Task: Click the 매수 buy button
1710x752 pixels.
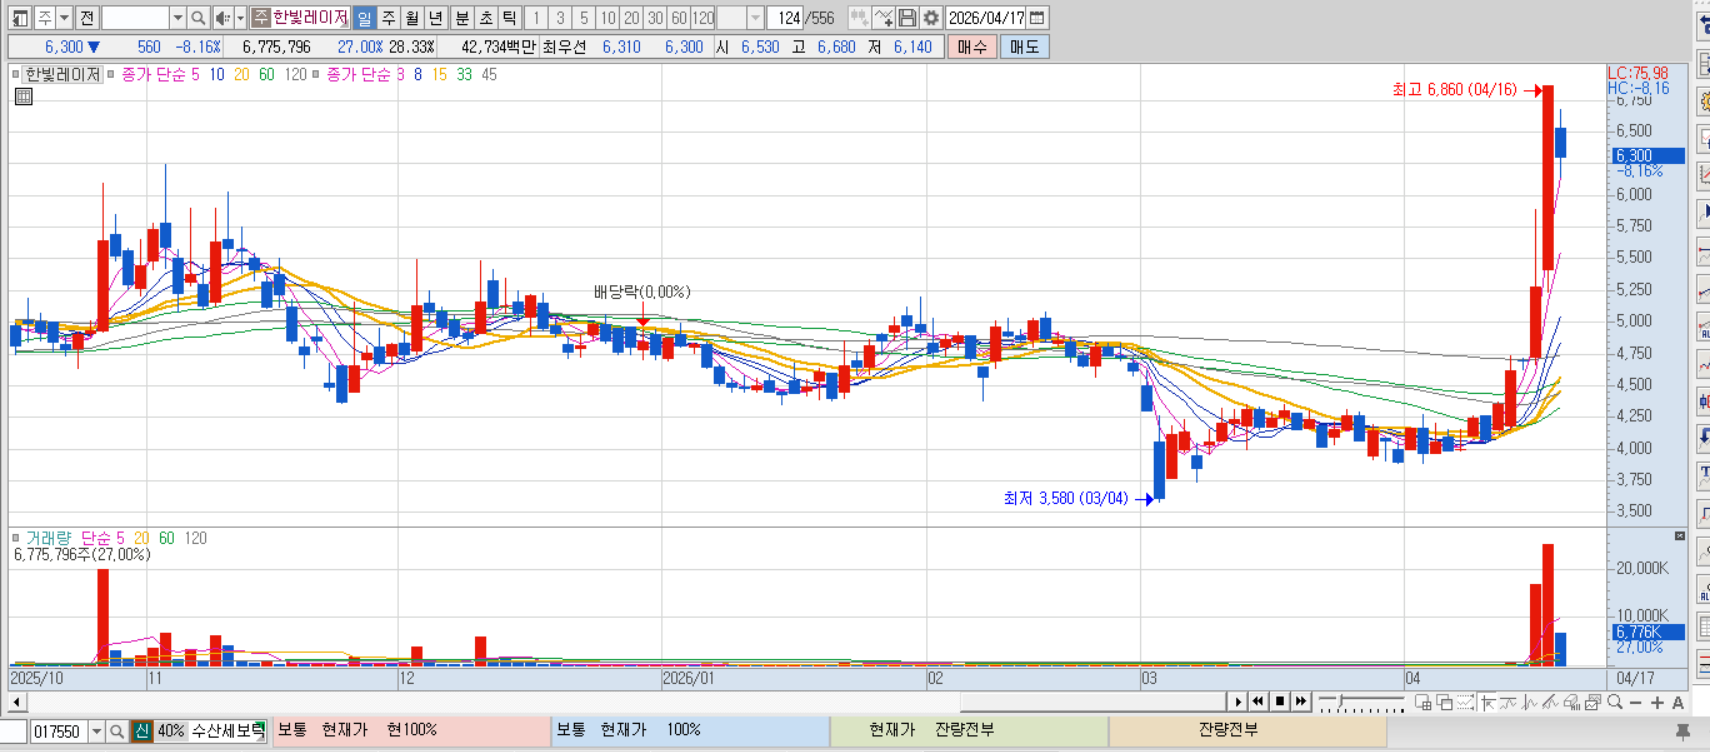Action: pyautogui.click(x=972, y=47)
